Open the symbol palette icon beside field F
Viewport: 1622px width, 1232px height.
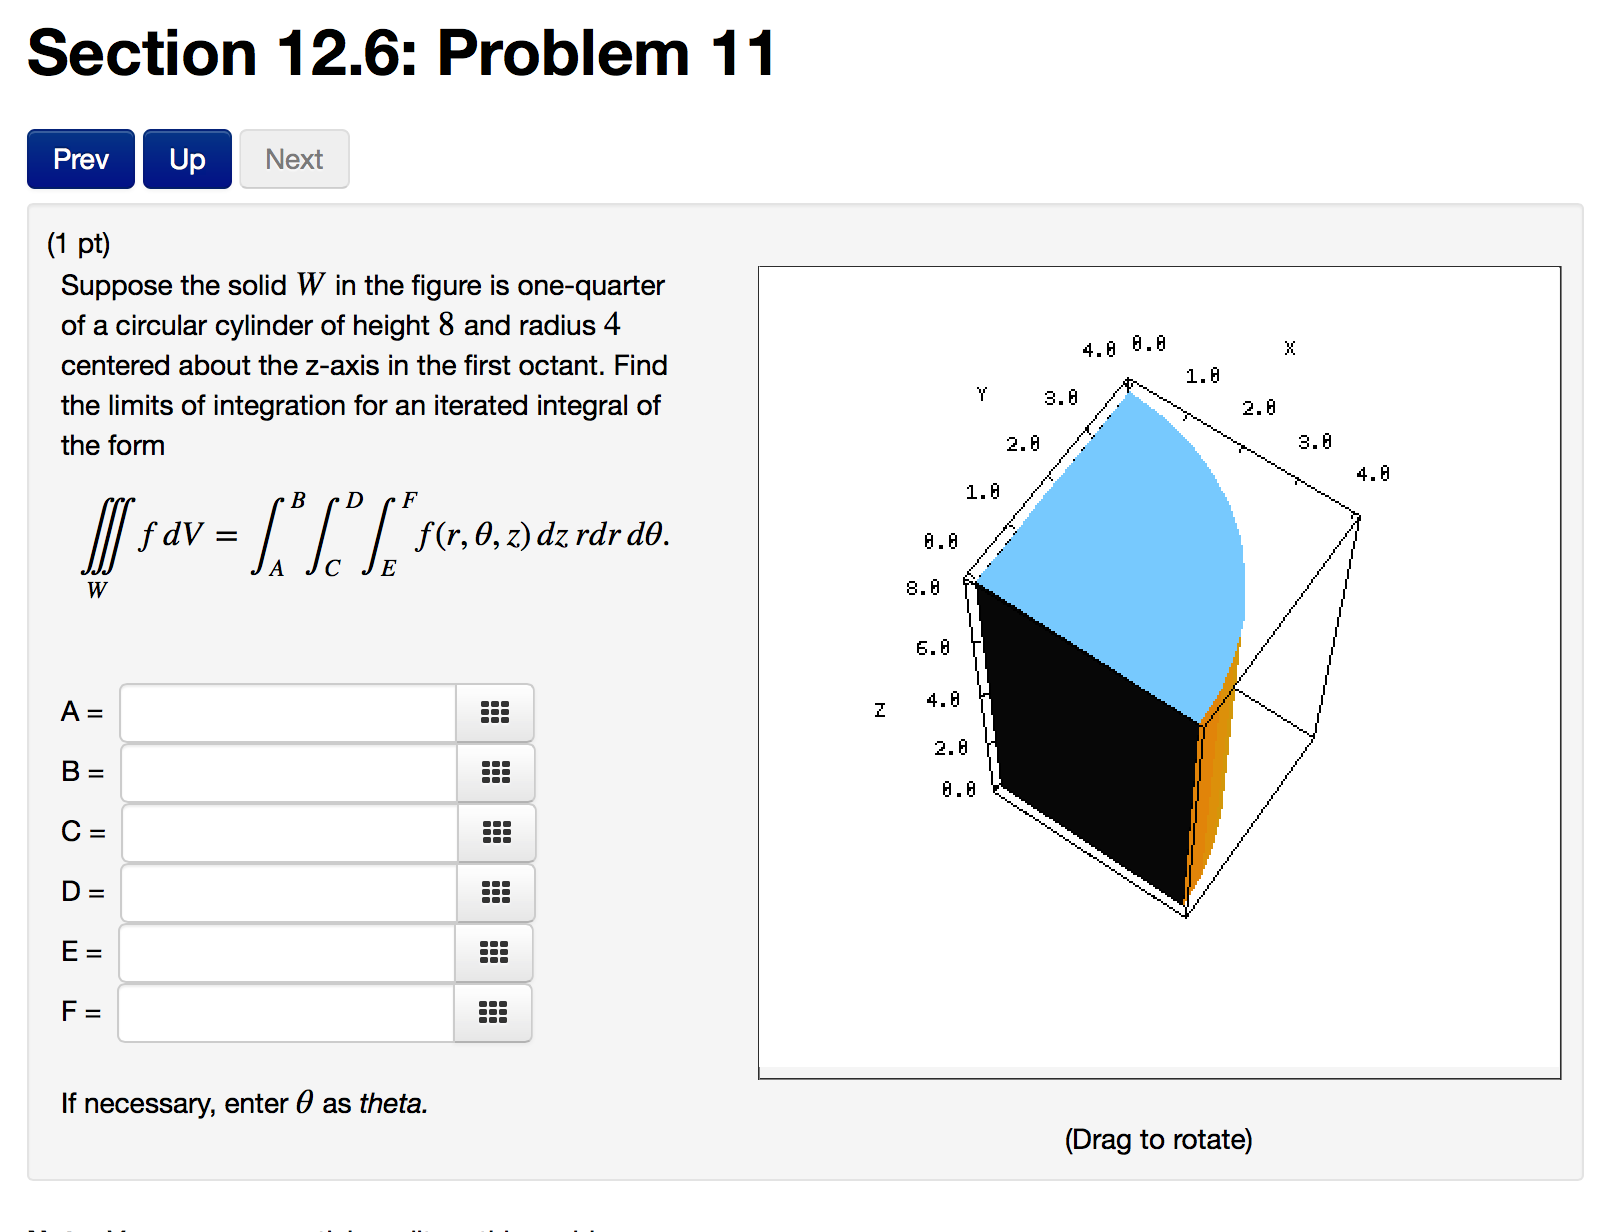pos(493,1013)
